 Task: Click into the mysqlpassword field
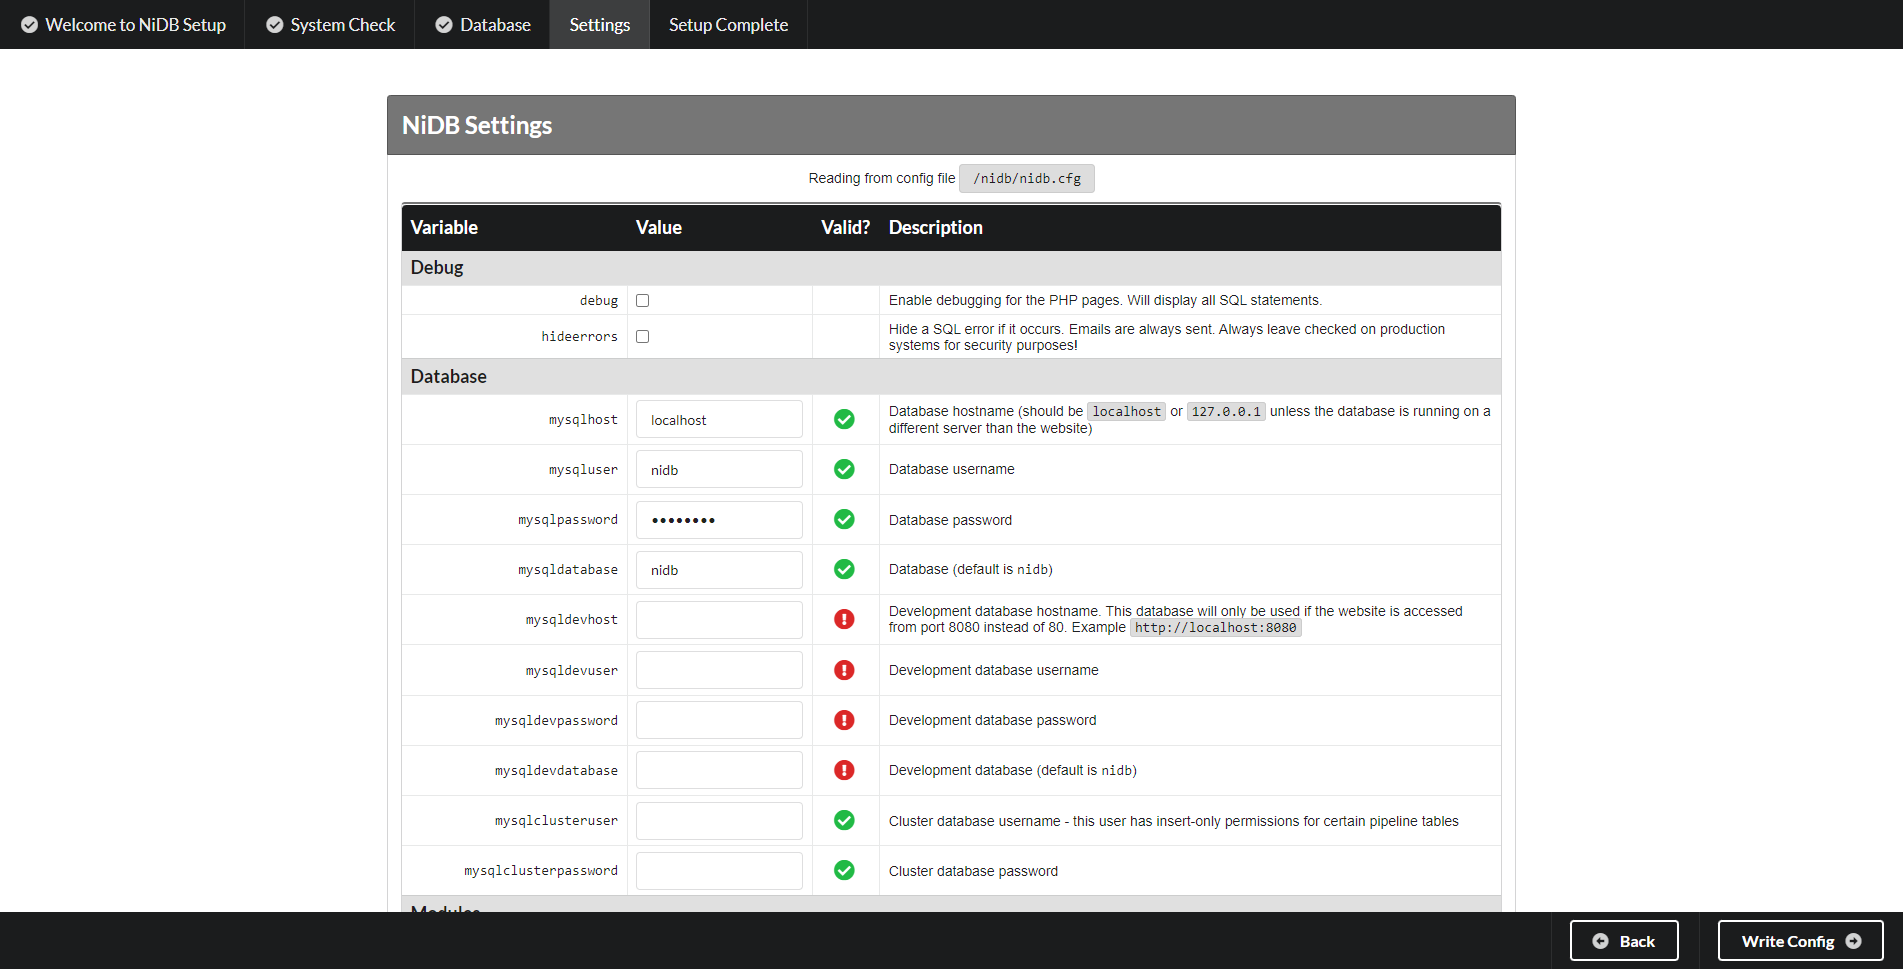click(719, 520)
